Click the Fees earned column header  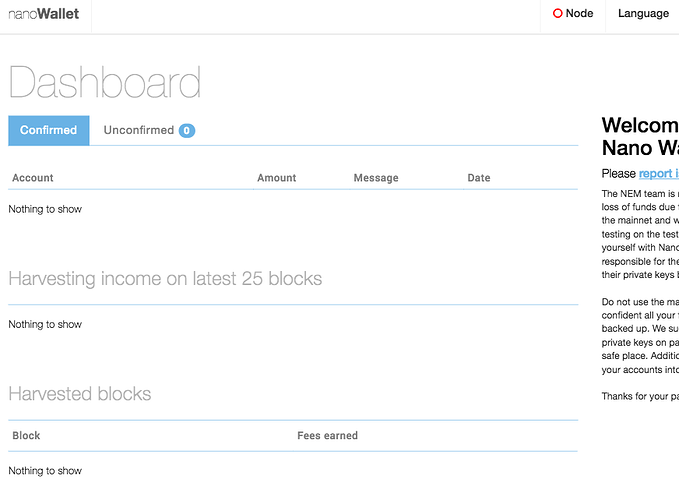tap(327, 435)
